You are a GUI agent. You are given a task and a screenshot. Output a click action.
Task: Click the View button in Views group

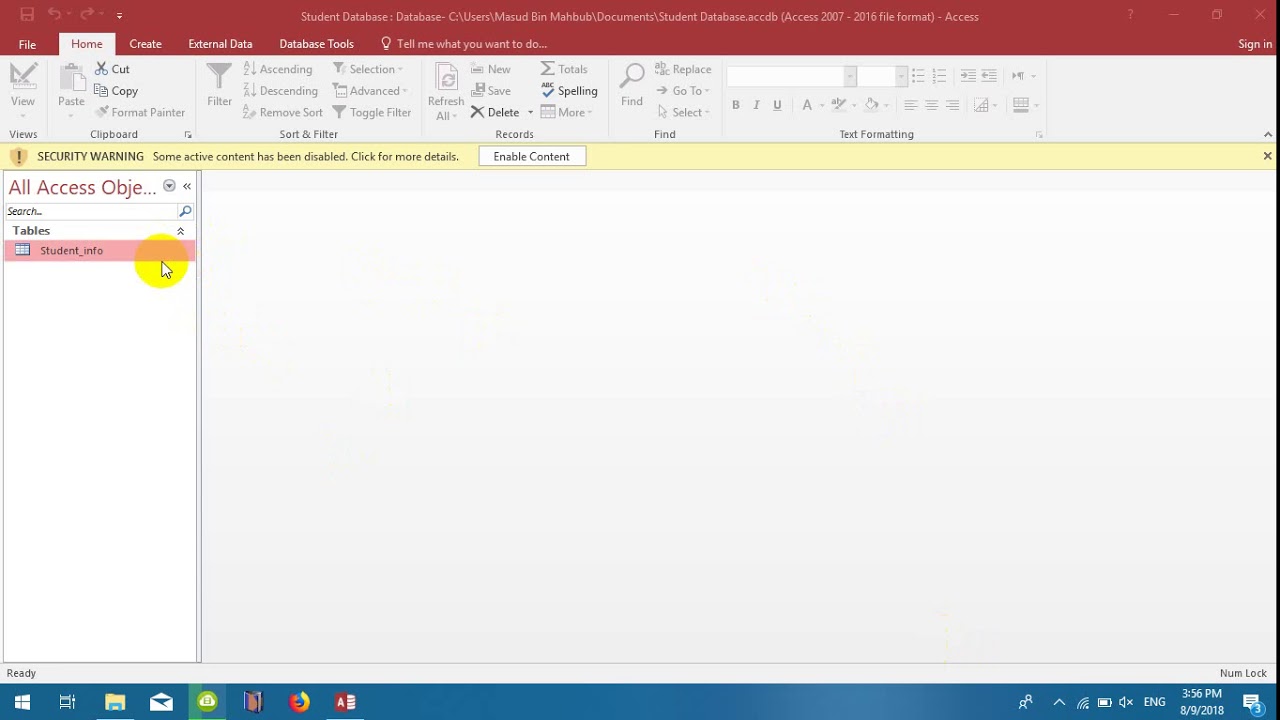[x=23, y=90]
